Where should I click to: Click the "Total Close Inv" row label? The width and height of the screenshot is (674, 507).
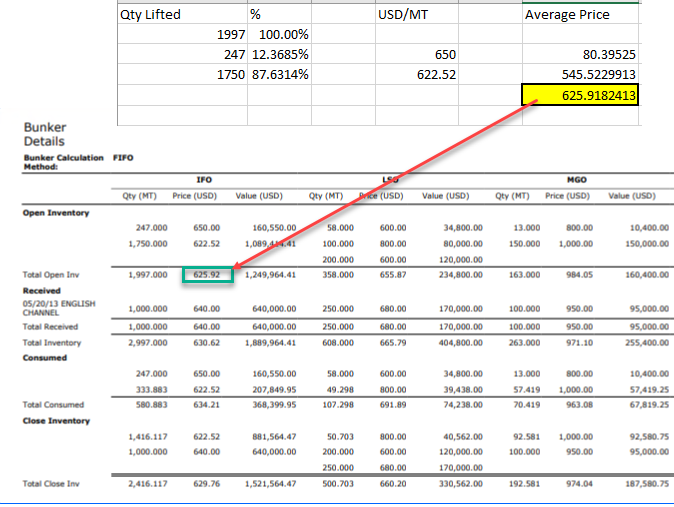point(50,484)
